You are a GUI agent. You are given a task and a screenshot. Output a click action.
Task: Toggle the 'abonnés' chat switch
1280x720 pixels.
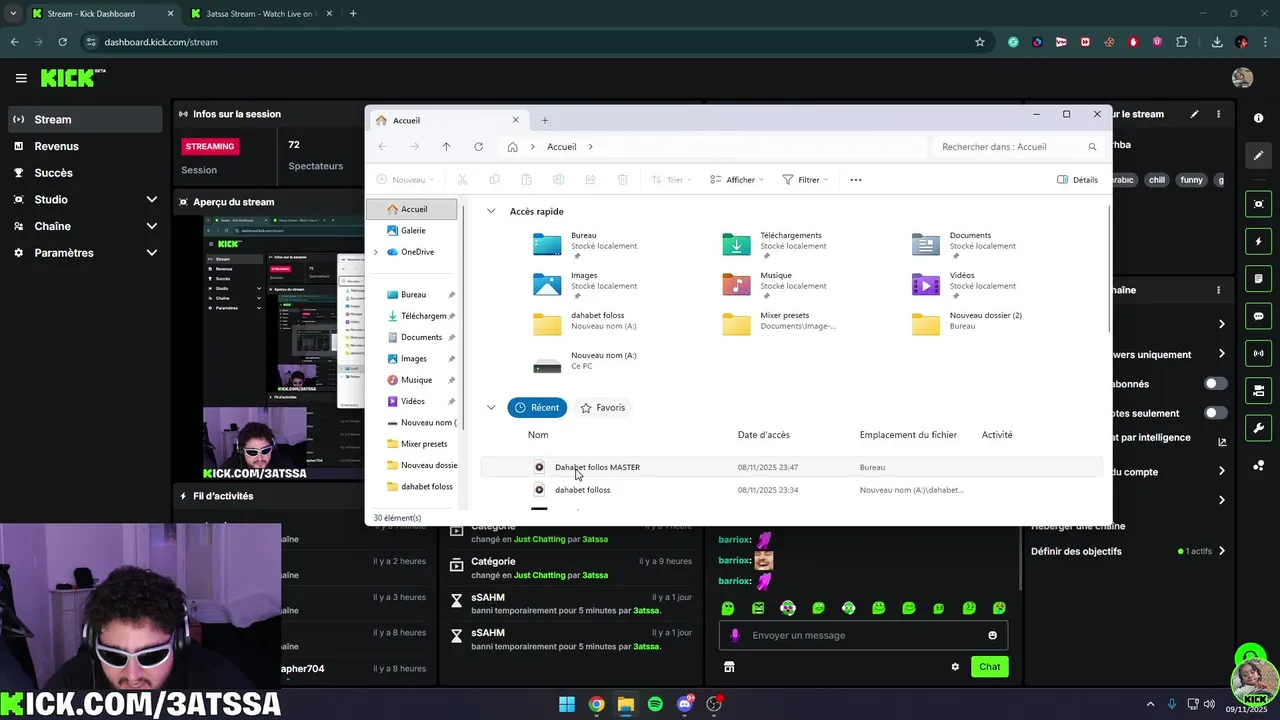tap(1215, 384)
